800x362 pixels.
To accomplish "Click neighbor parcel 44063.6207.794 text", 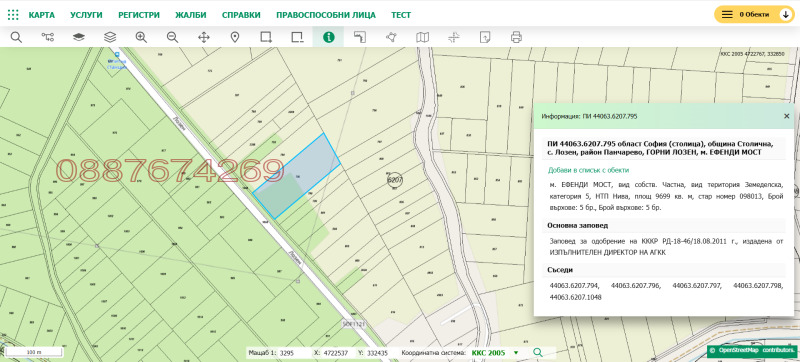I will [574, 286].
